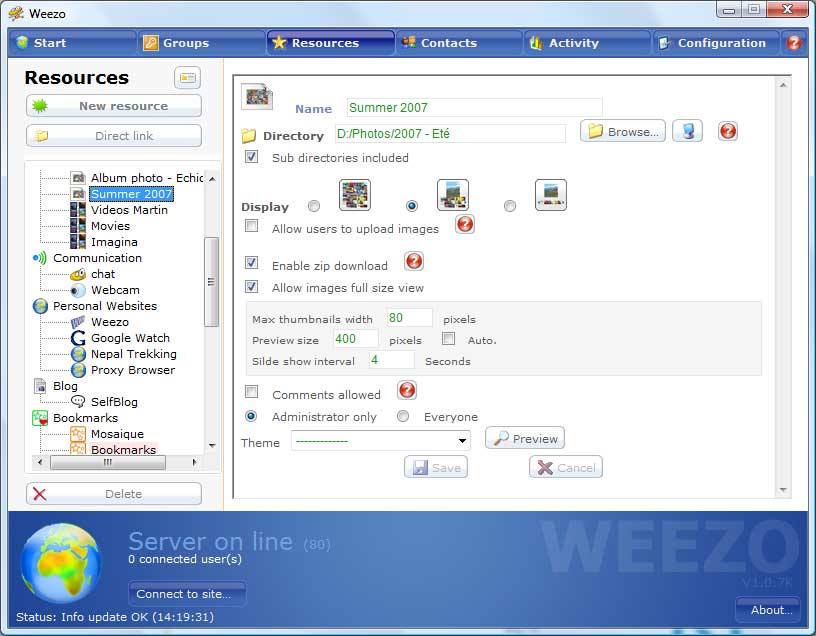Click the tree horizontal scroll right arrow
Image resolution: width=816 pixels, height=636 pixels.
194,462
